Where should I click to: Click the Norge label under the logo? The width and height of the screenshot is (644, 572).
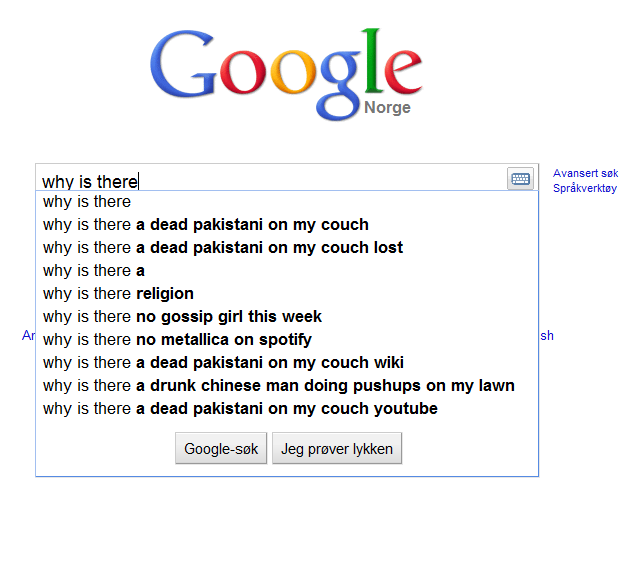387,108
